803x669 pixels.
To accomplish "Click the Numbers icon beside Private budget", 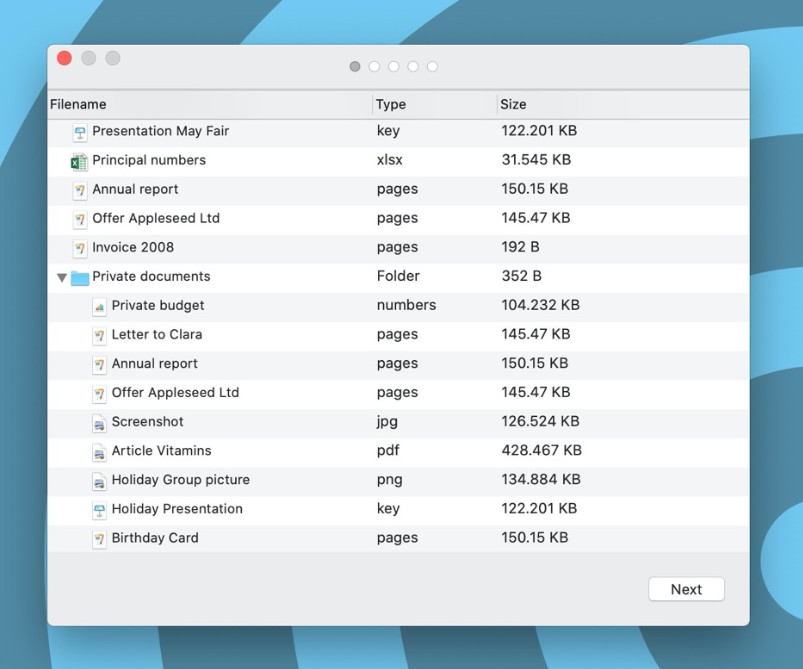I will pos(99,307).
